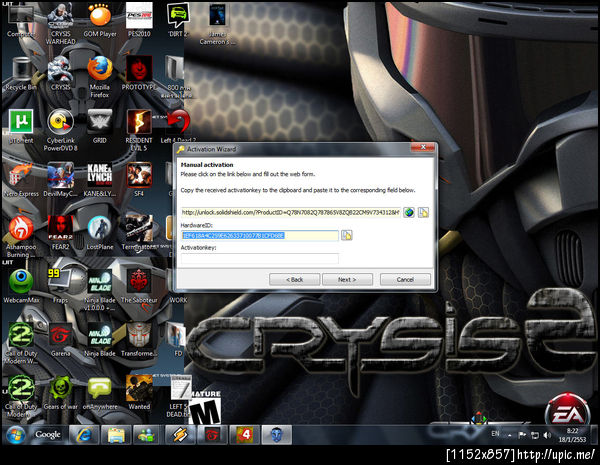Open Ashampoo Burning shortcut
The width and height of the screenshot is (600, 465).
(21, 237)
